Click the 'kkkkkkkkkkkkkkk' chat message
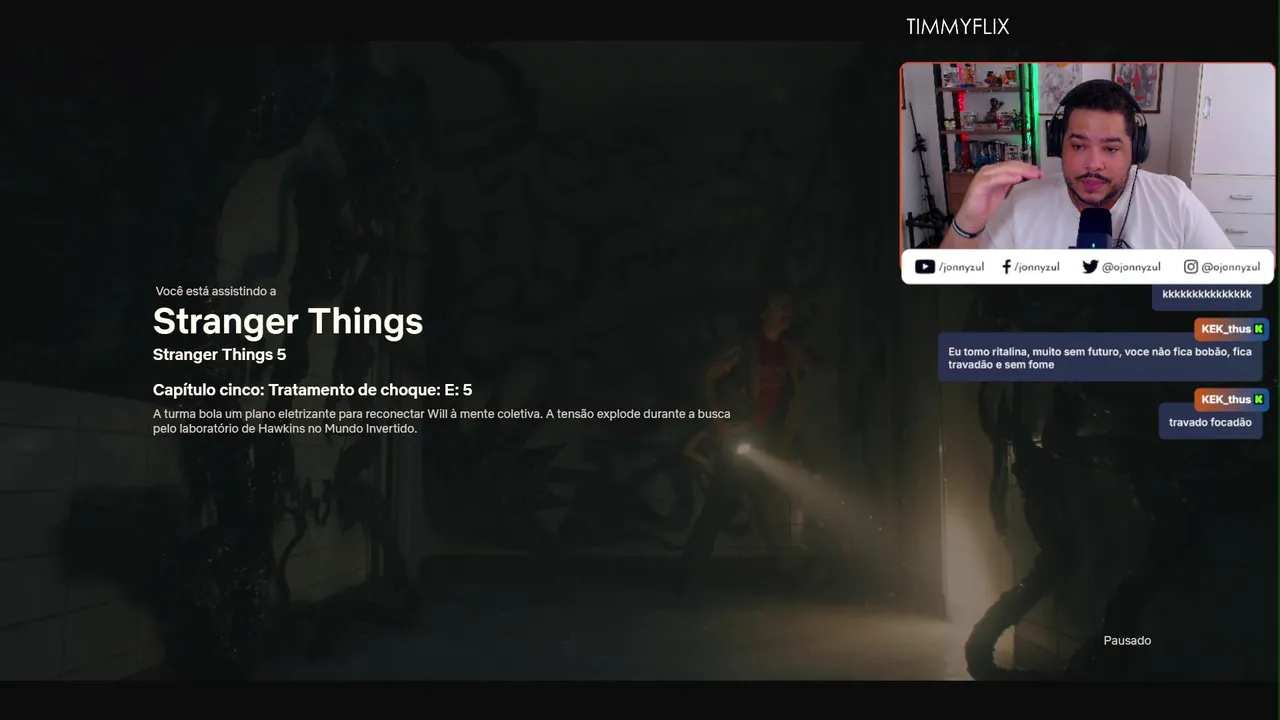 (x=1207, y=294)
